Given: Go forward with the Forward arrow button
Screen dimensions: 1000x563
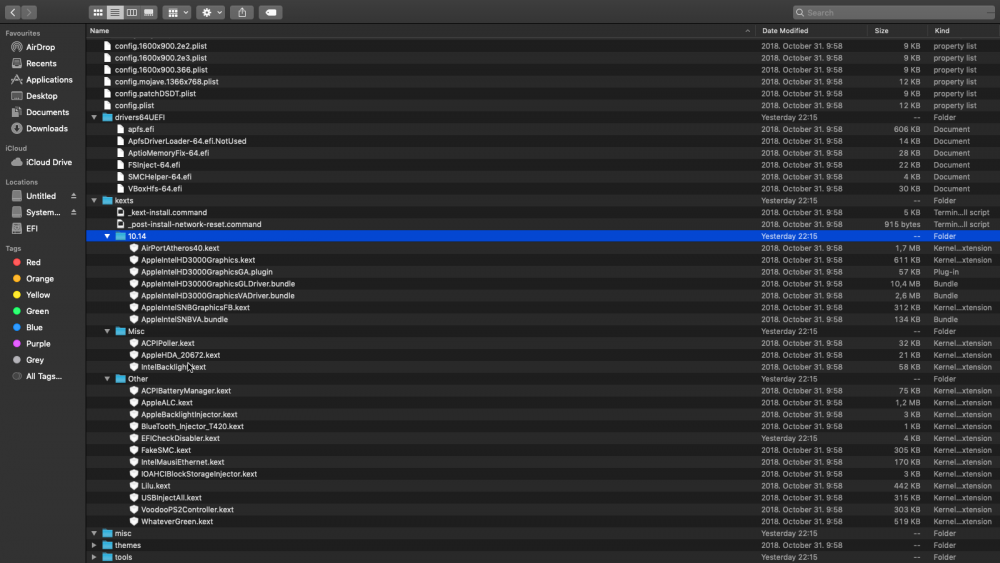Looking at the screenshot, I should [29, 12].
